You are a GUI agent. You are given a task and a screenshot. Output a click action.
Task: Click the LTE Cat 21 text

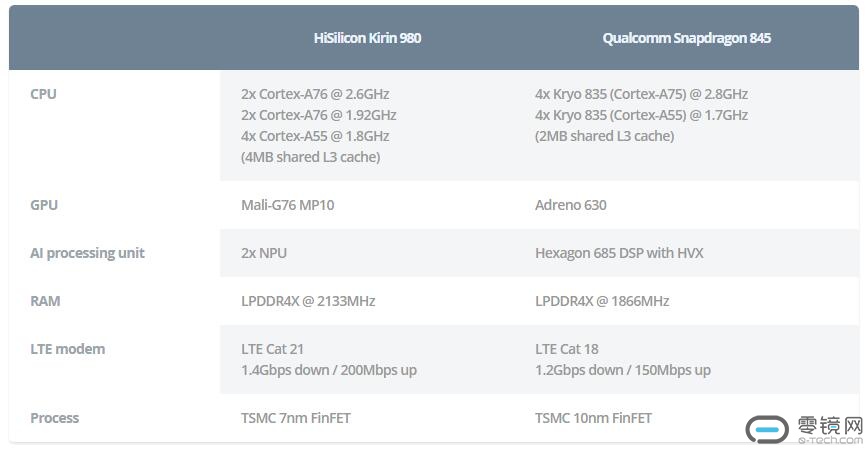click(x=272, y=349)
